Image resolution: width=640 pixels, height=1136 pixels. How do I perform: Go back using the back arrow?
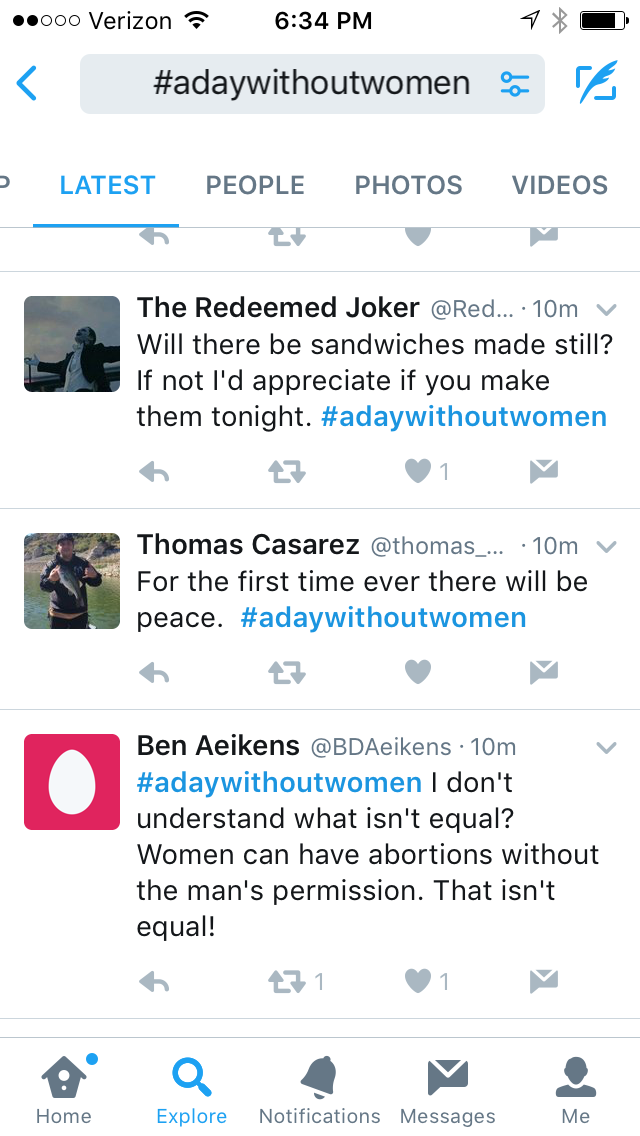[28, 84]
